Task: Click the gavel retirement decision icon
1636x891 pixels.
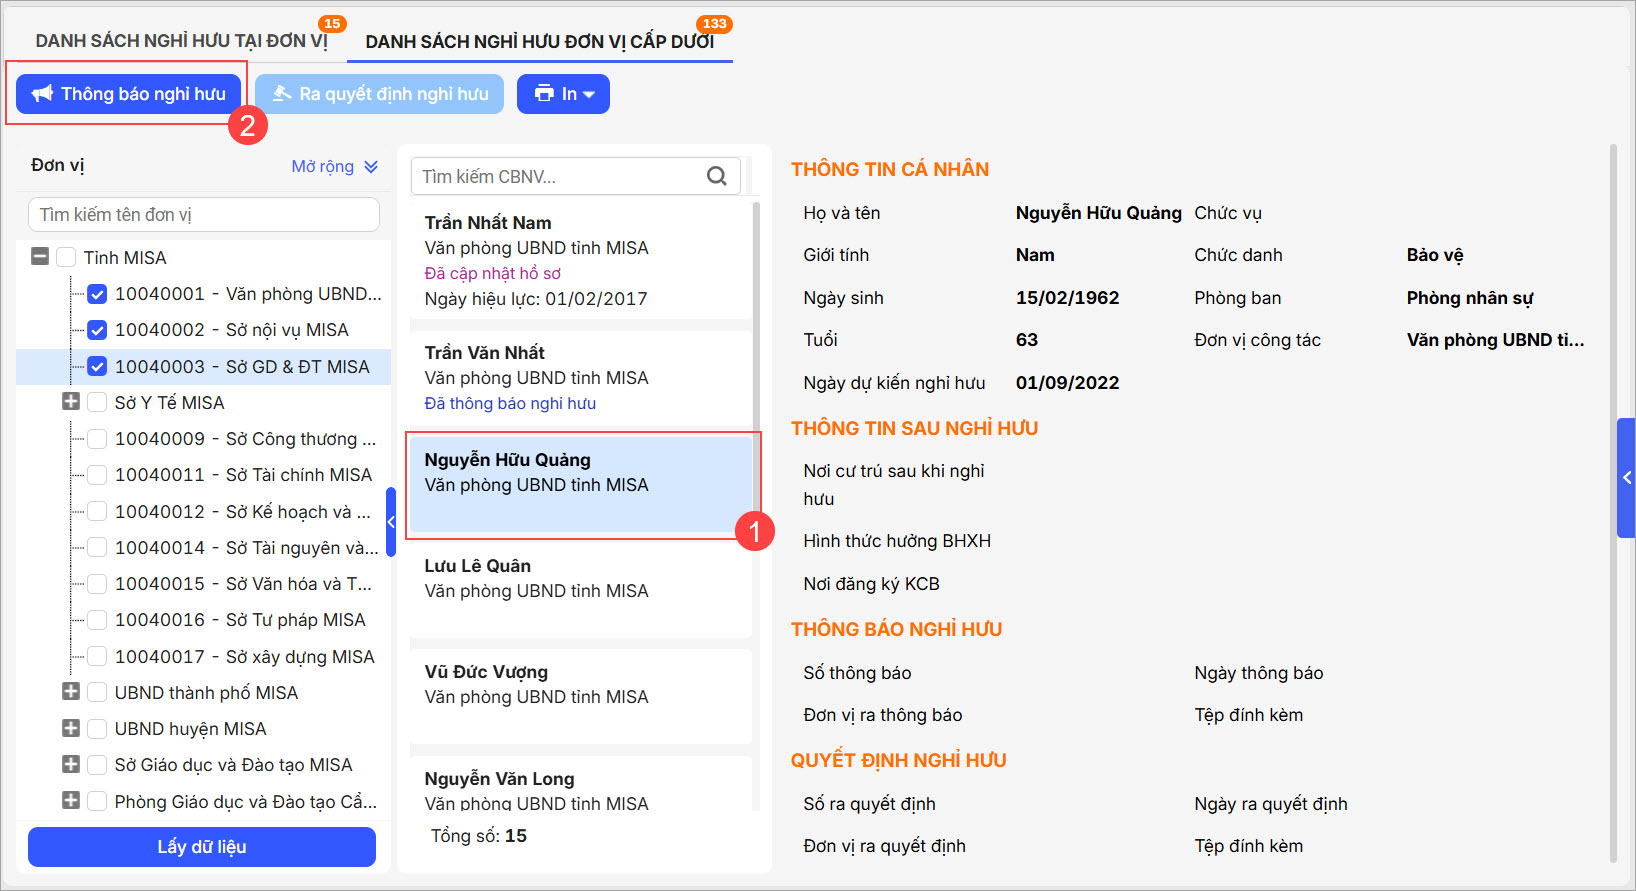Action: pos(282,94)
